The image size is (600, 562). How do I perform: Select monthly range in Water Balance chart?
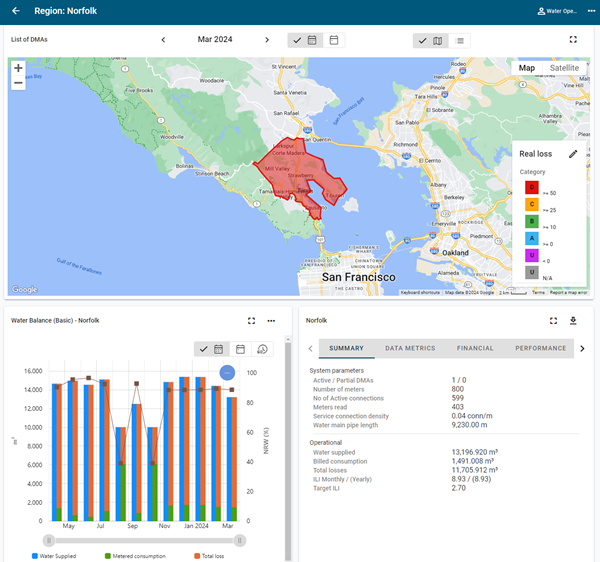pyautogui.click(x=212, y=349)
